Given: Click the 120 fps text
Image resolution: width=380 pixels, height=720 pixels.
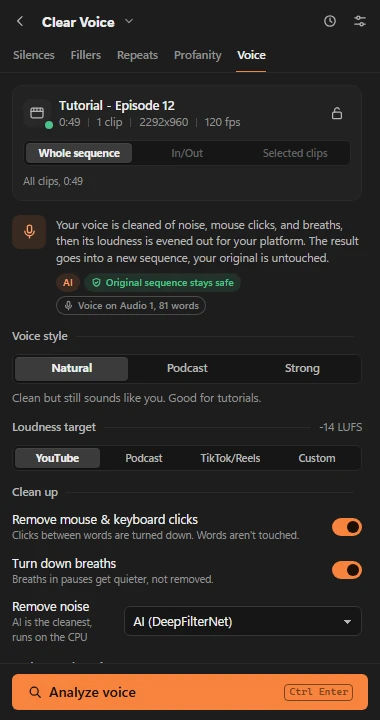Looking at the screenshot, I should [223, 123].
